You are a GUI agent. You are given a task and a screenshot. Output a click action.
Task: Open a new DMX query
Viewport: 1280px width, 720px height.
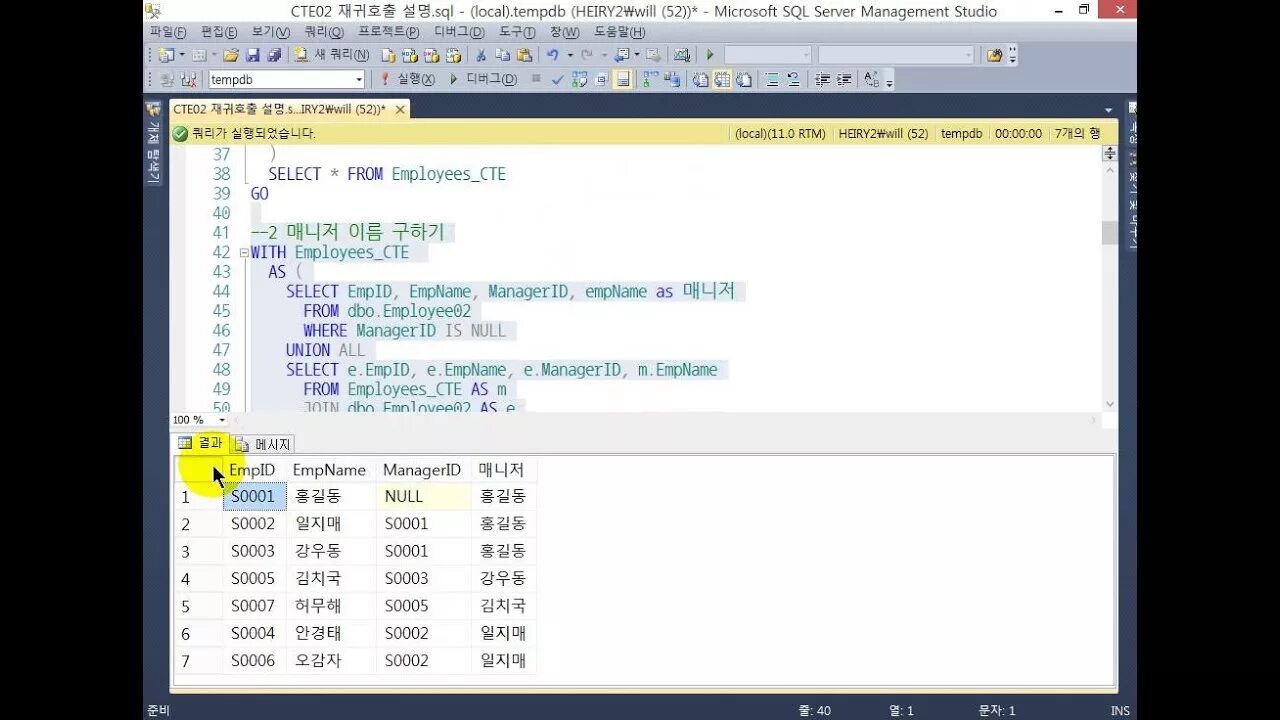coord(431,55)
